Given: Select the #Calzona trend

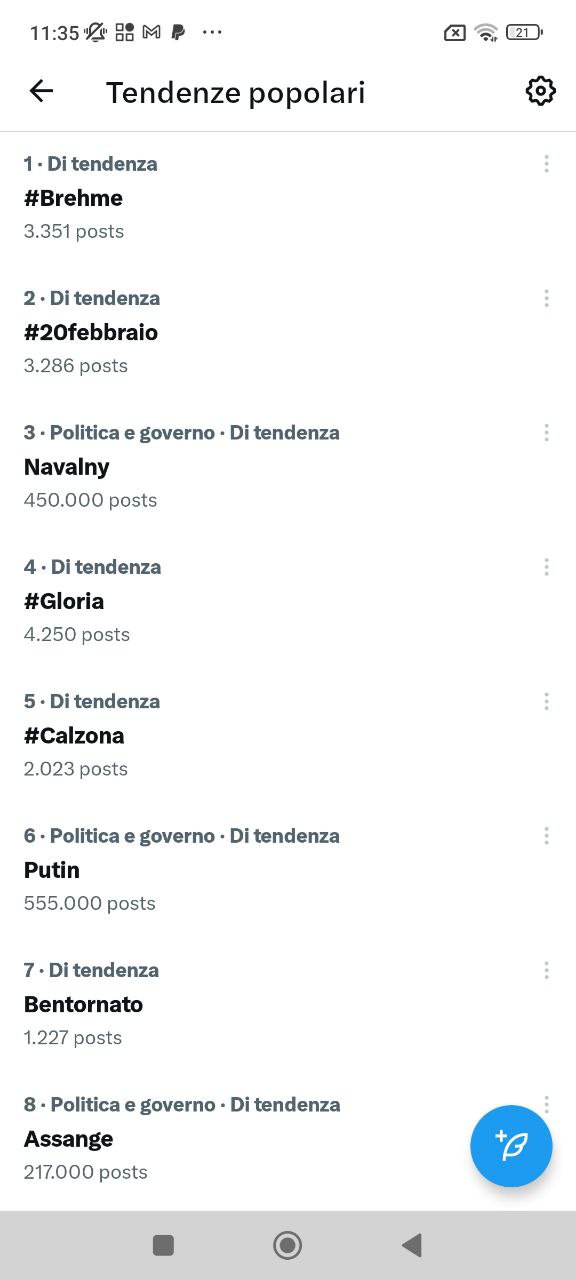Looking at the screenshot, I should click(x=73, y=735).
